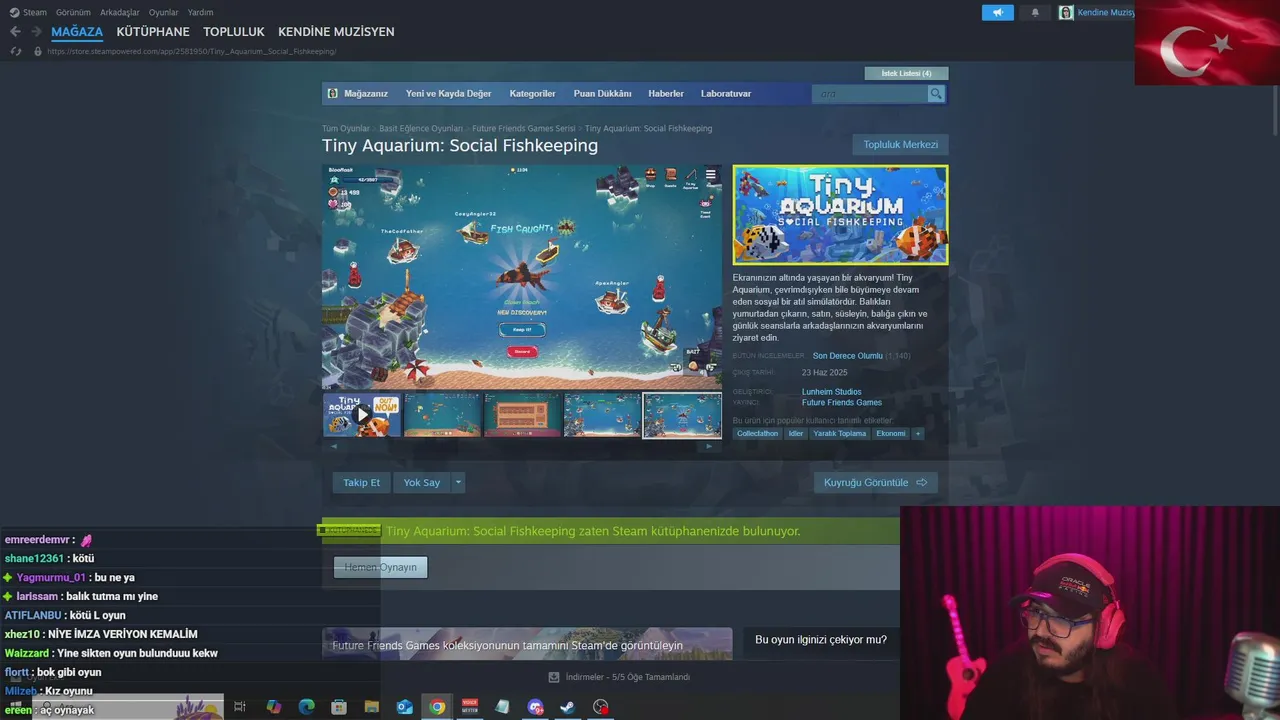The height and width of the screenshot is (720, 1280).
Task: Go back with the left arrow
Action: point(15,32)
